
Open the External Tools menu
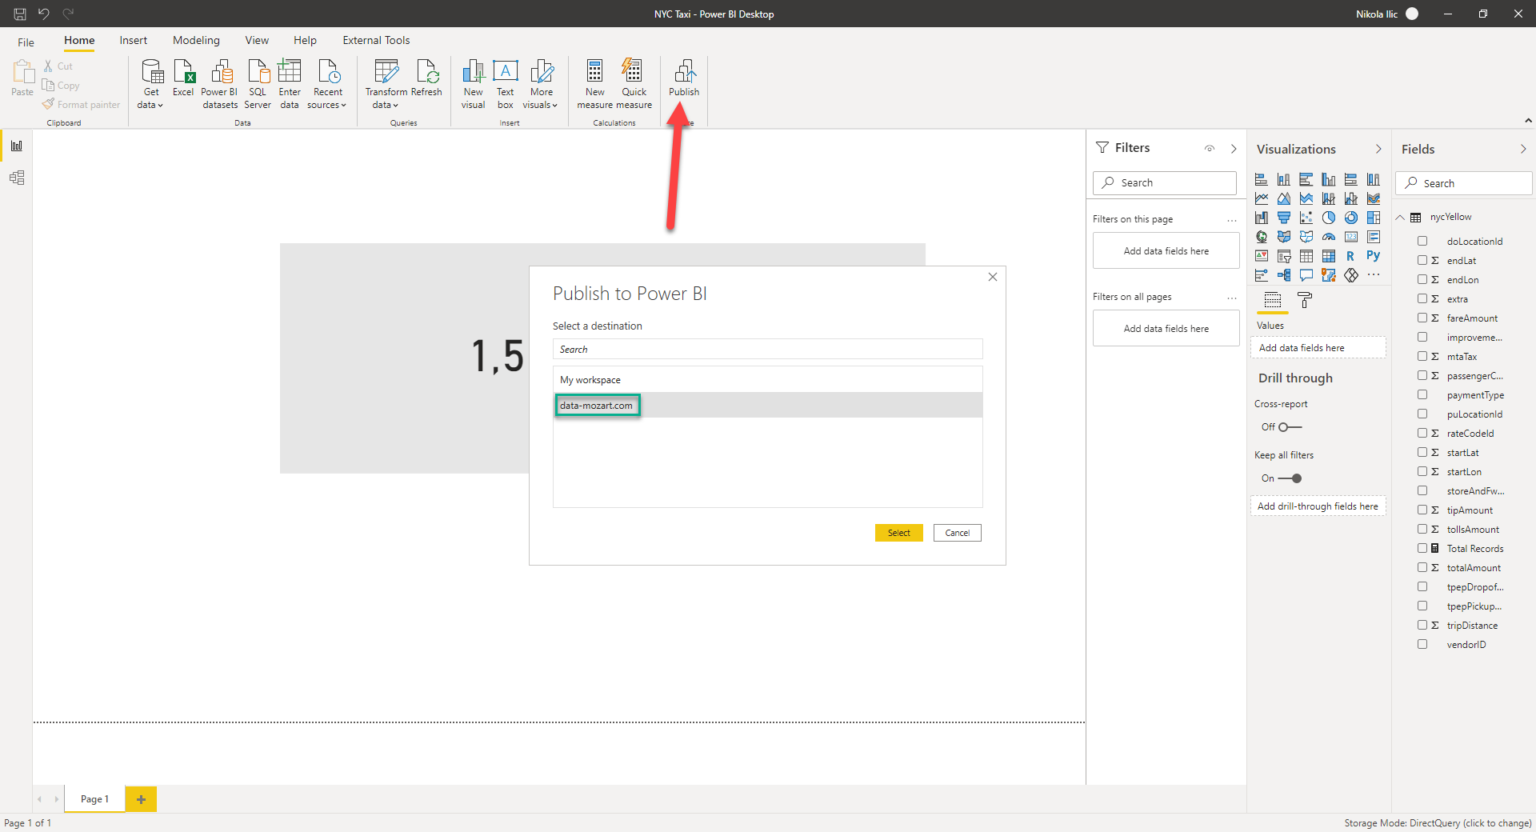coord(376,40)
